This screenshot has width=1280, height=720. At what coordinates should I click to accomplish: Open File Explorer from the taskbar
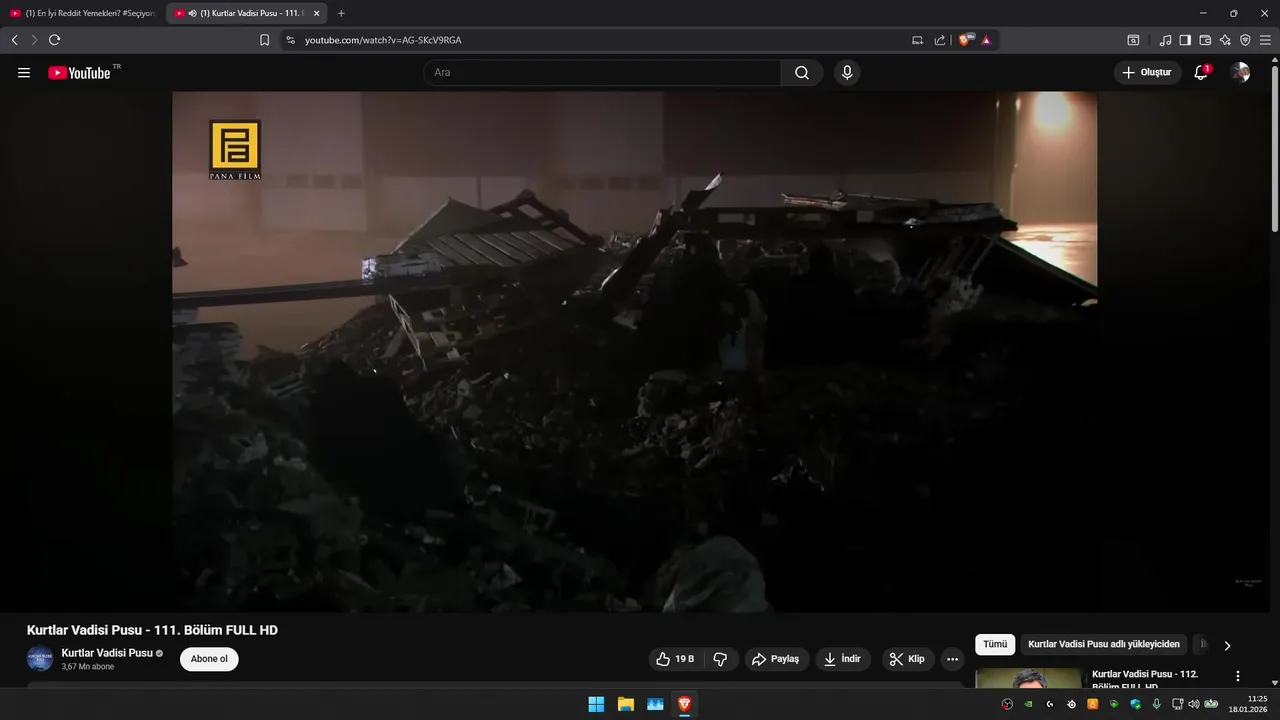(x=625, y=704)
